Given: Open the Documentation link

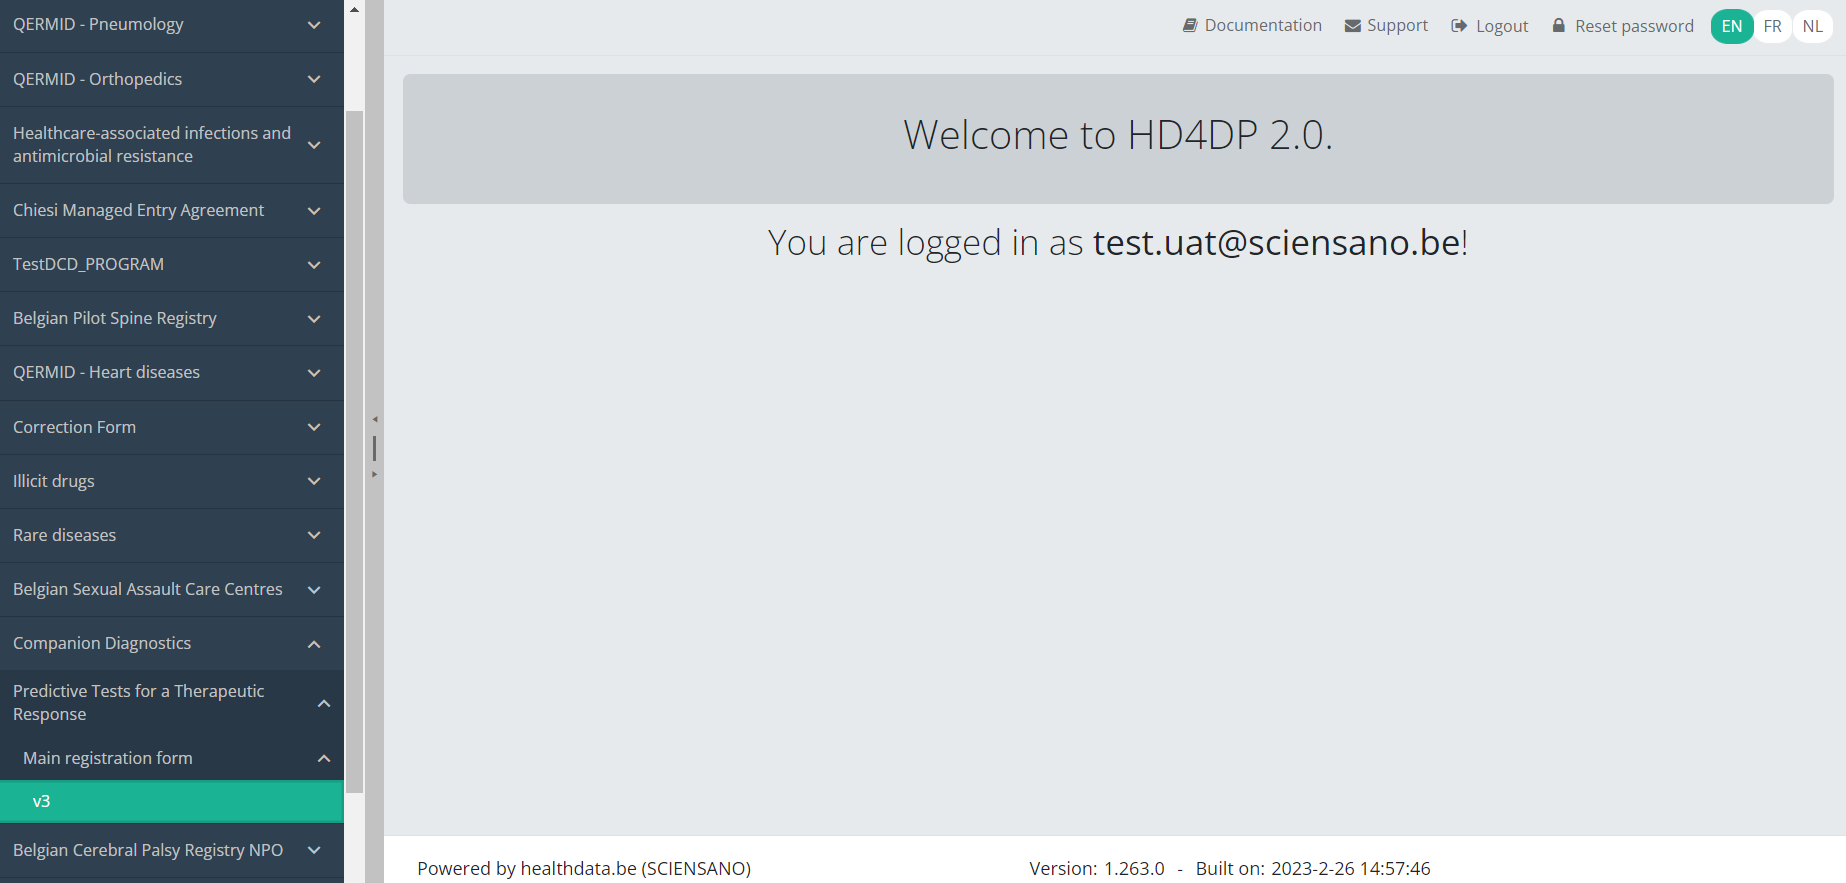Looking at the screenshot, I should pos(1263,26).
